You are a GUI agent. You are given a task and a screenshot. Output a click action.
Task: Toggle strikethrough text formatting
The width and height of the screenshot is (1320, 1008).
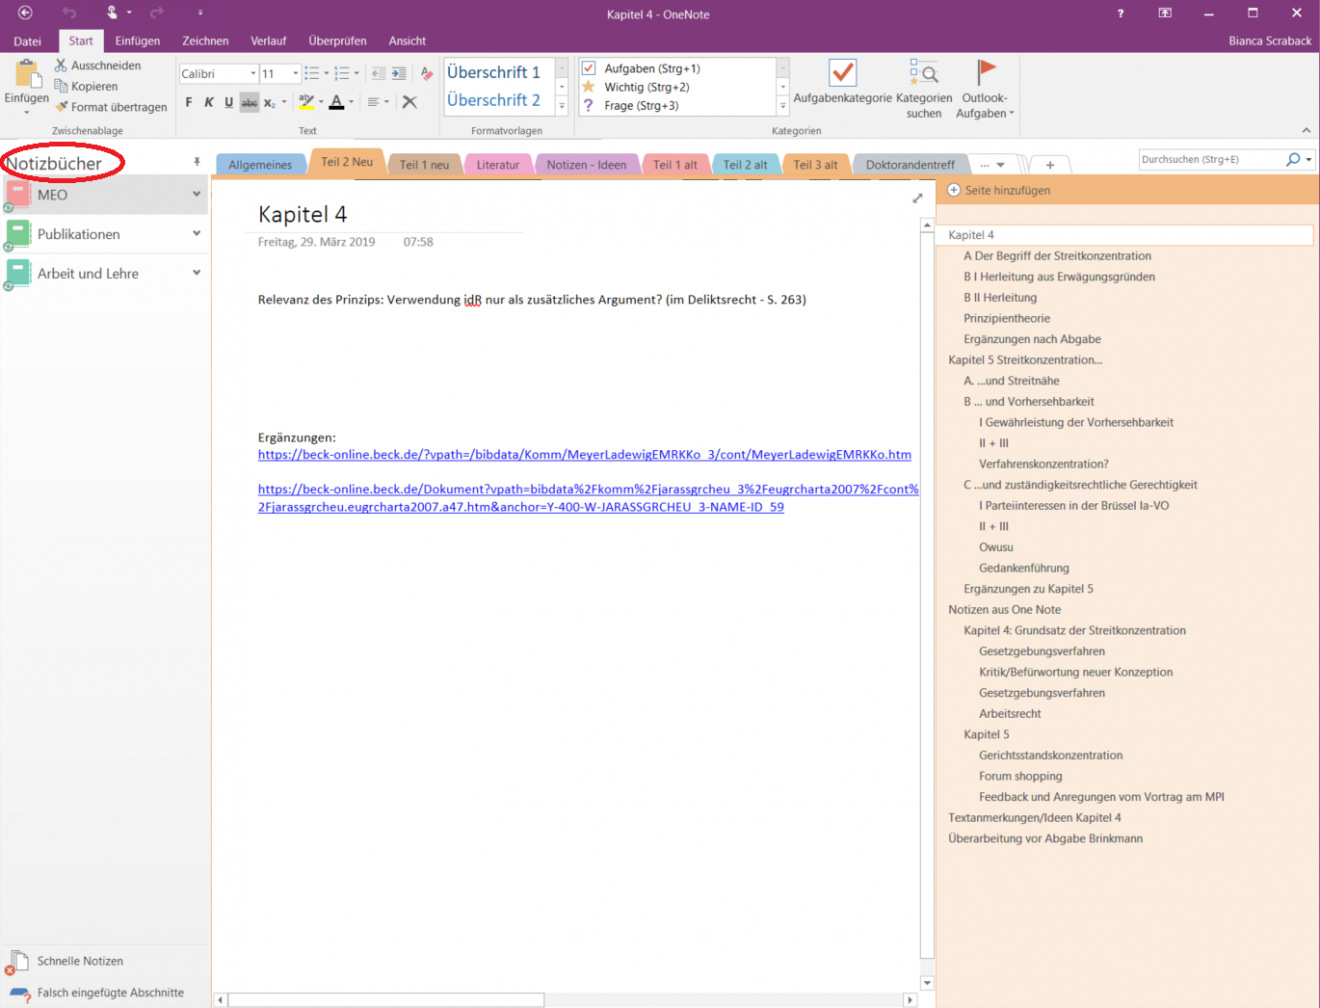(249, 102)
